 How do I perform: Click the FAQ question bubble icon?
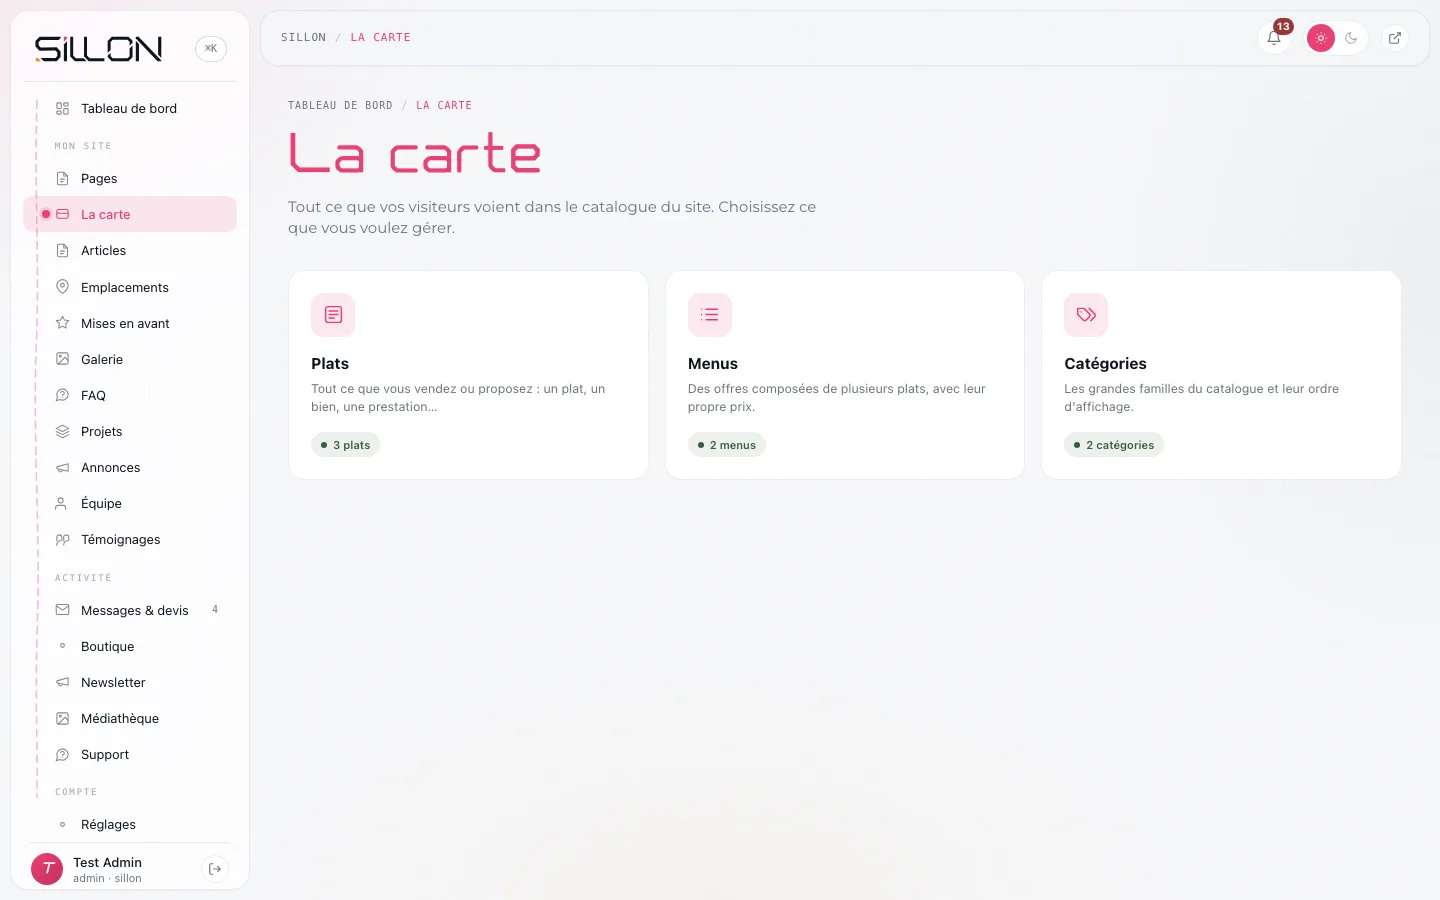tap(62, 395)
